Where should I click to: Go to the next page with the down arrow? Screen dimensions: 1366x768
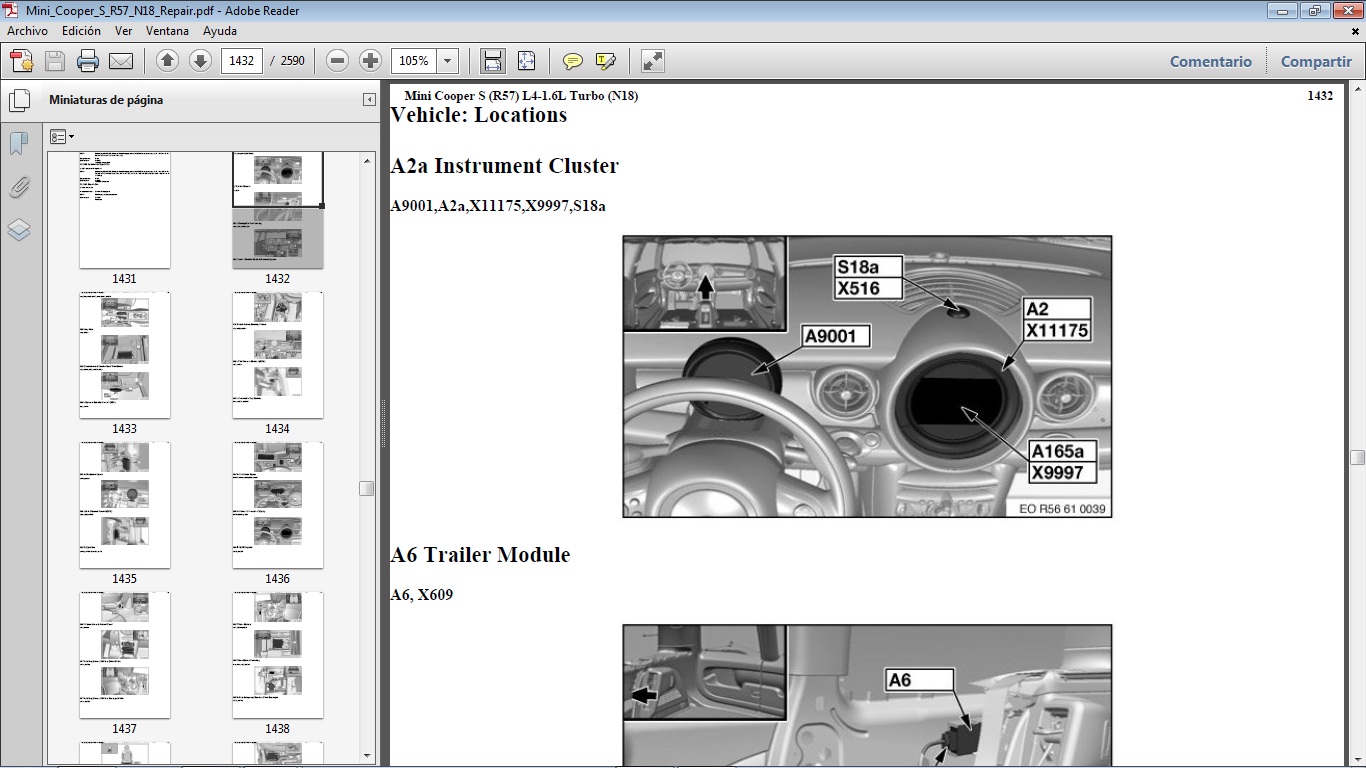click(x=200, y=61)
